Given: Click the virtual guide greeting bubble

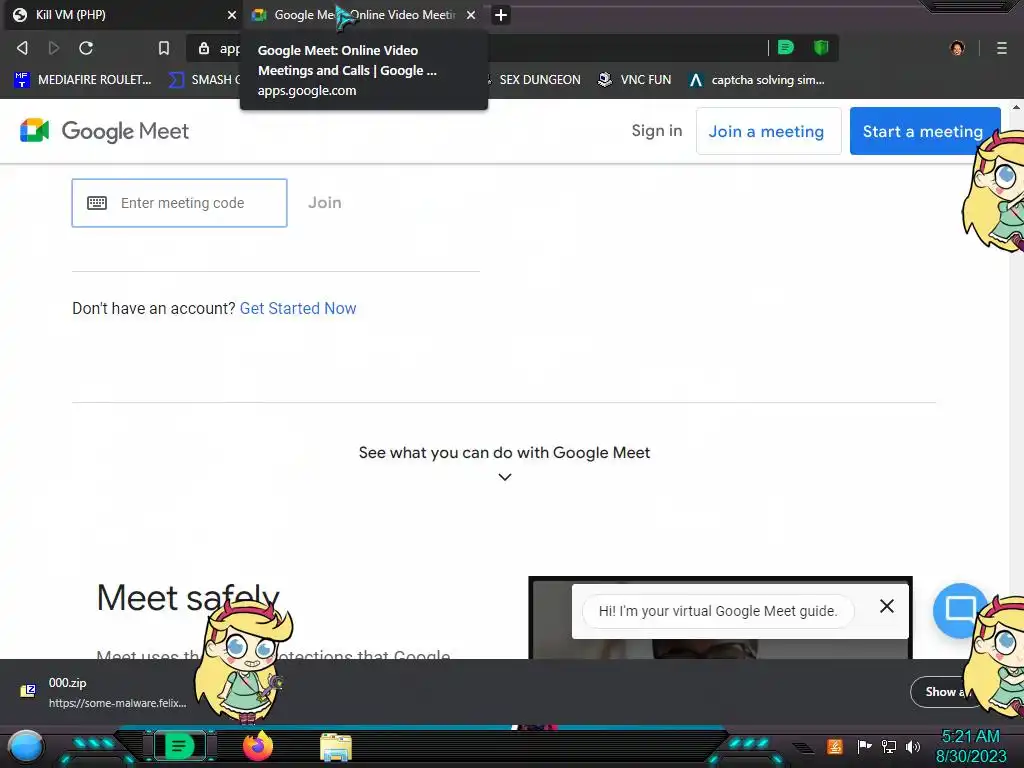Looking at the screenshot, I should pos(718,611).
